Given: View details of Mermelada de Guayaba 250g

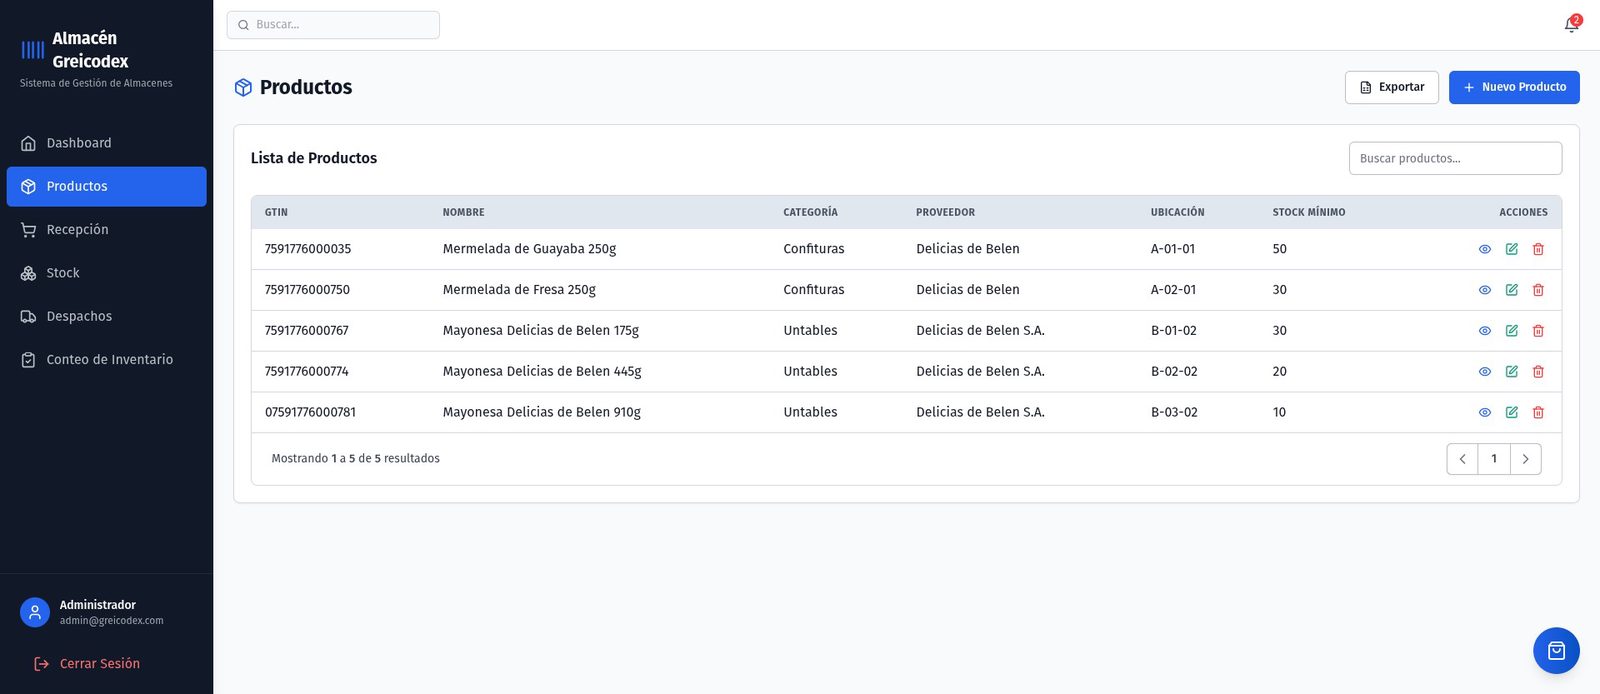Looking at the screenshot, I should click(x=1485, y=249).
